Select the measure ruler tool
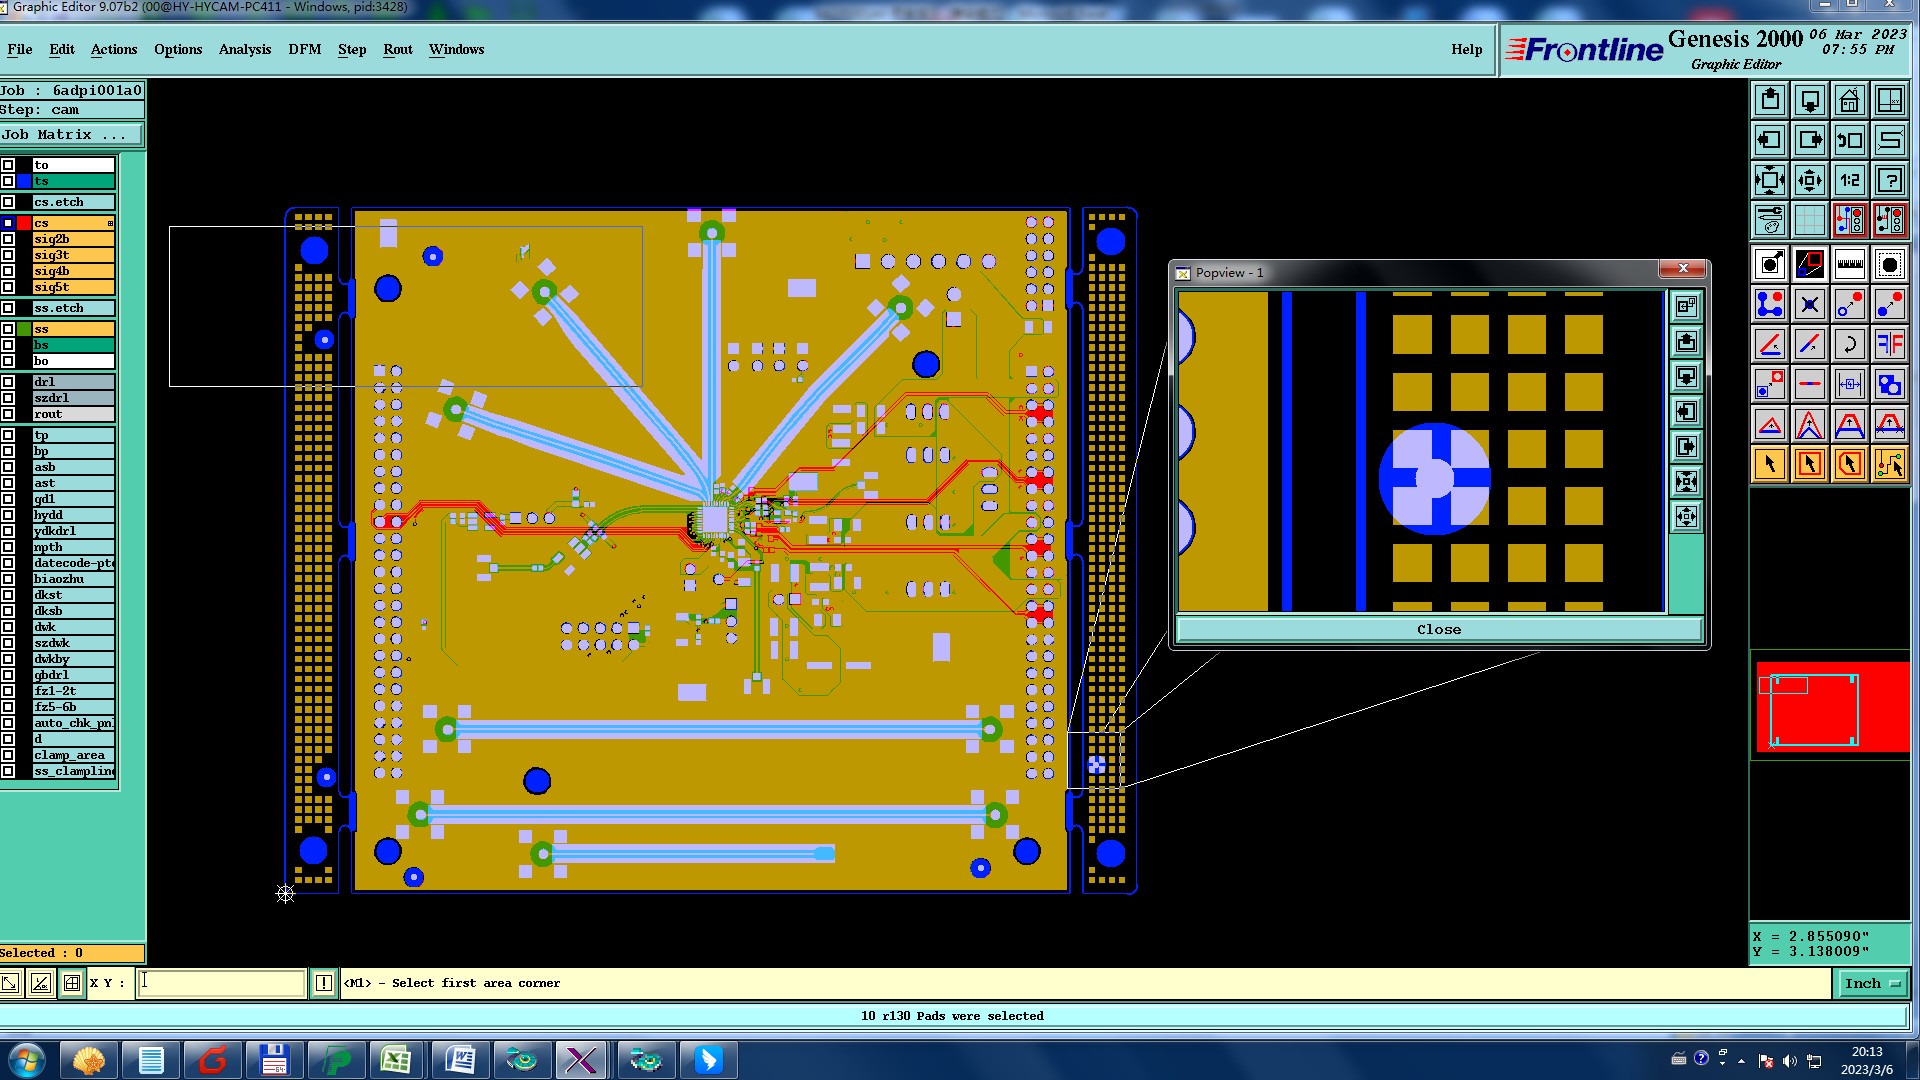Viewport: 1920px width, 1080px height. pos(1849,265)
